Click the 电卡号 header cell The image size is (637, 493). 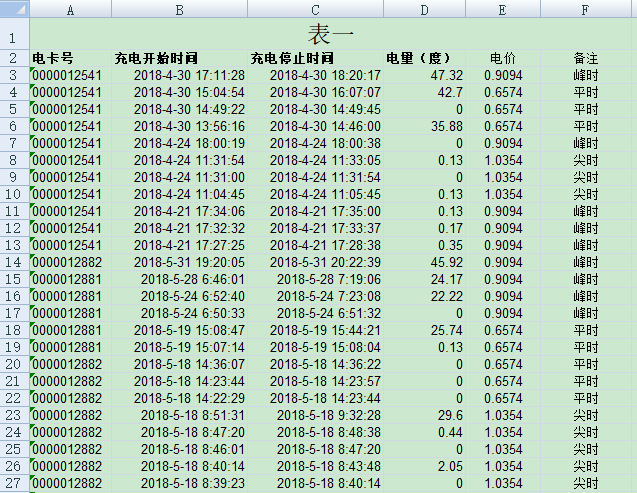pyautogui.click(x=70, y=58)
